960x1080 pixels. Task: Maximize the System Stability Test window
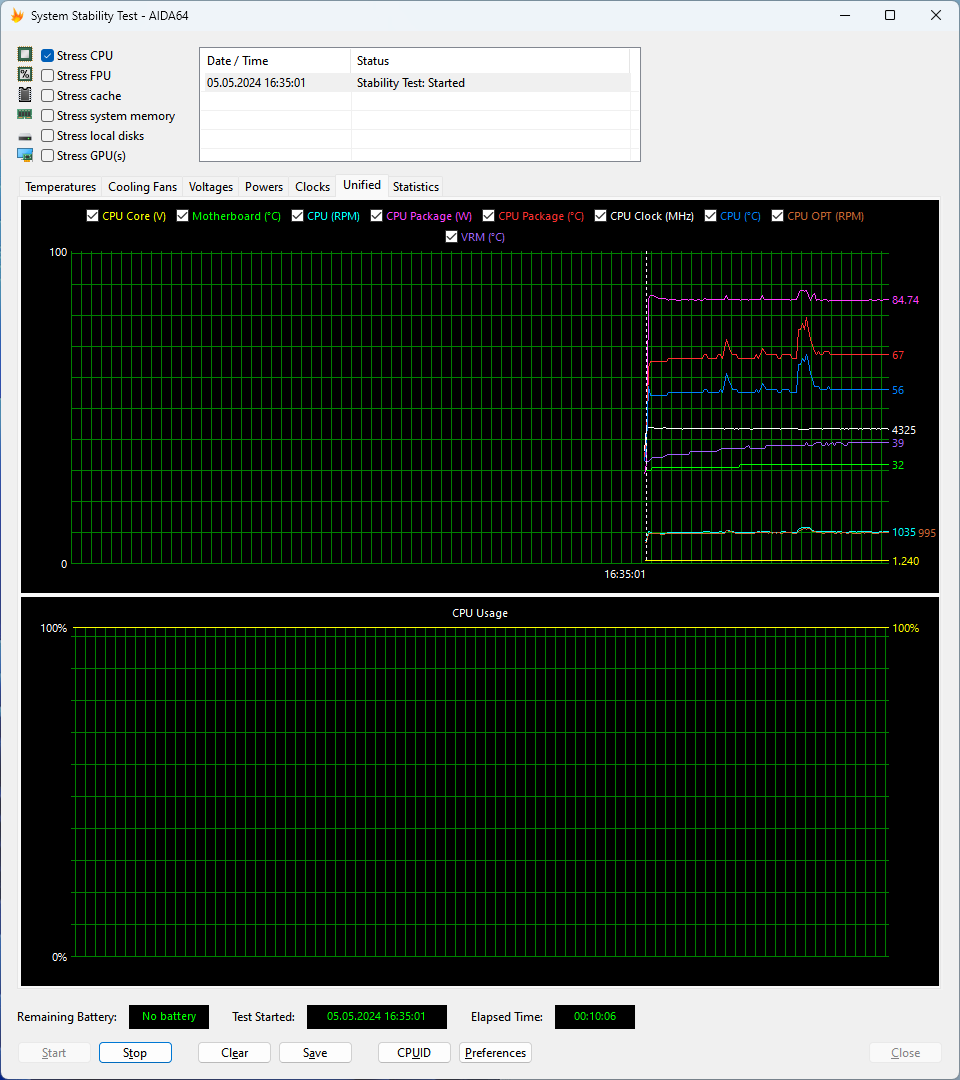pyautogui.click(x=890, y=15)
